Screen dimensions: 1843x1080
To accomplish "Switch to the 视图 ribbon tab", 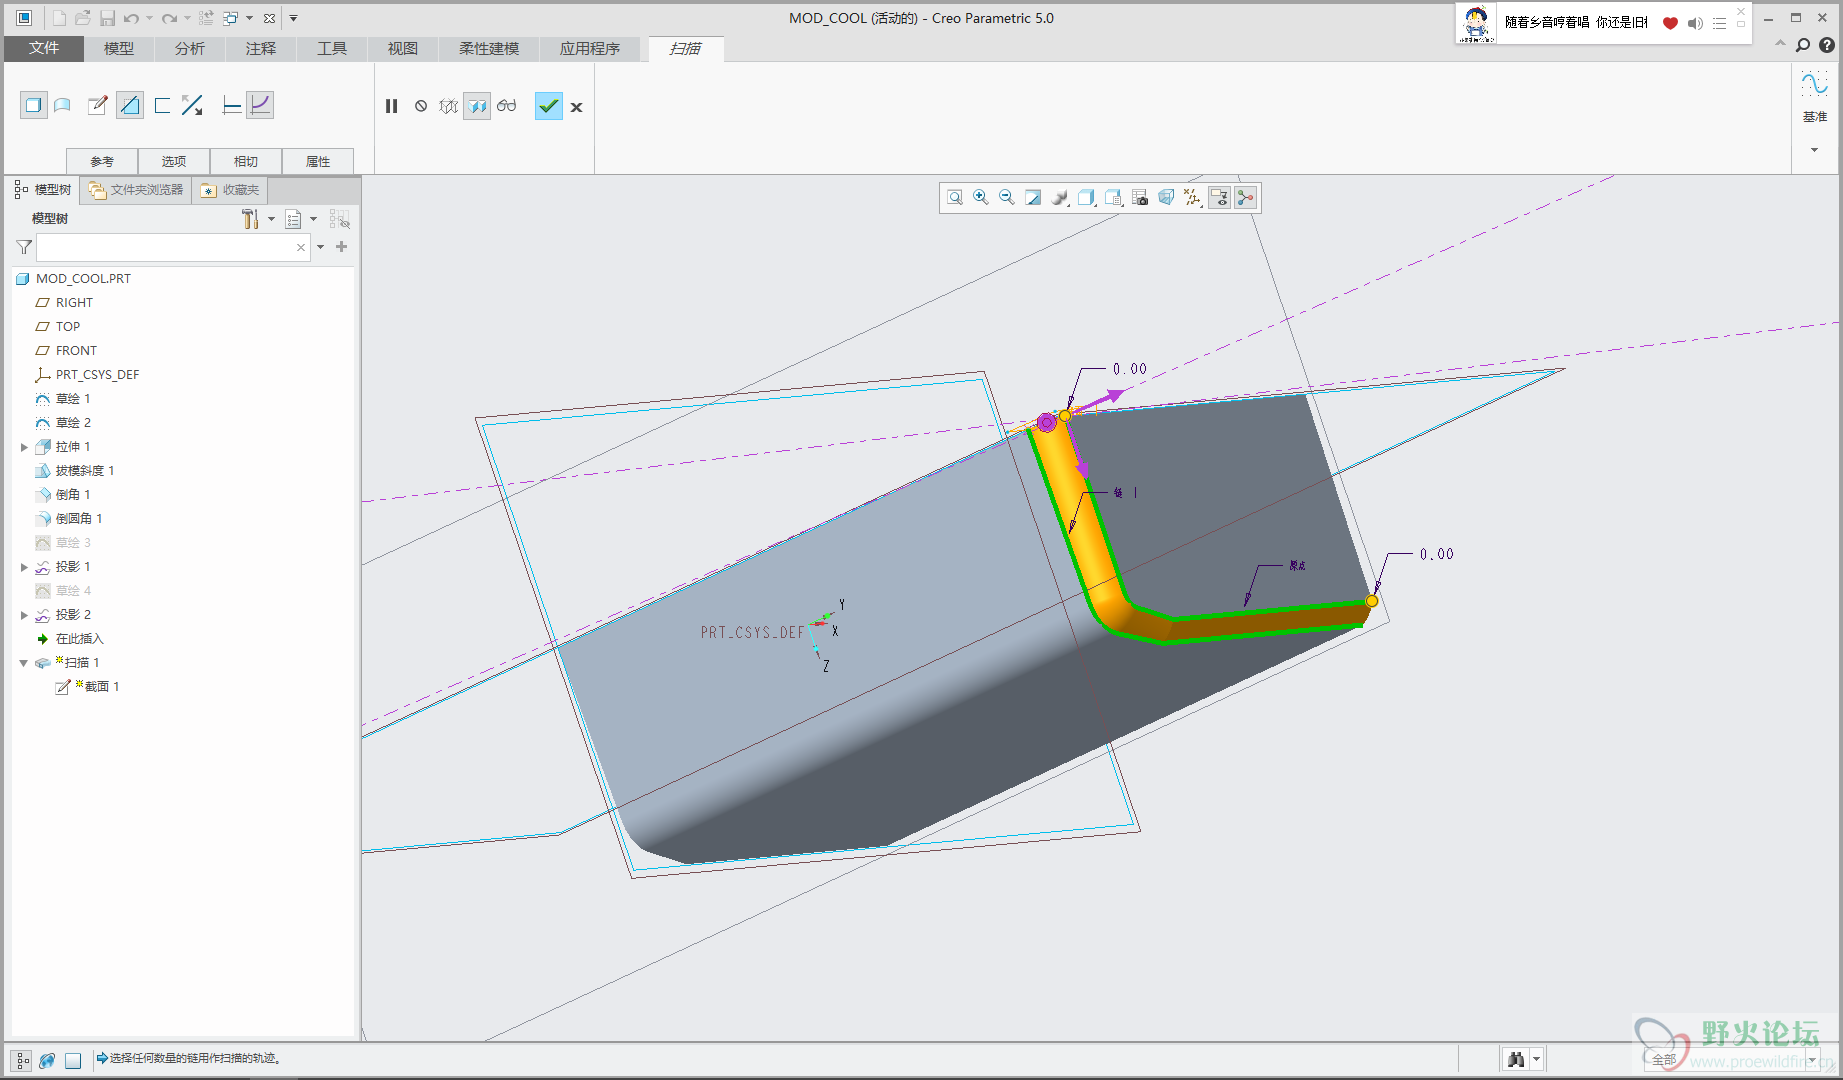I will tap(403, 48).
